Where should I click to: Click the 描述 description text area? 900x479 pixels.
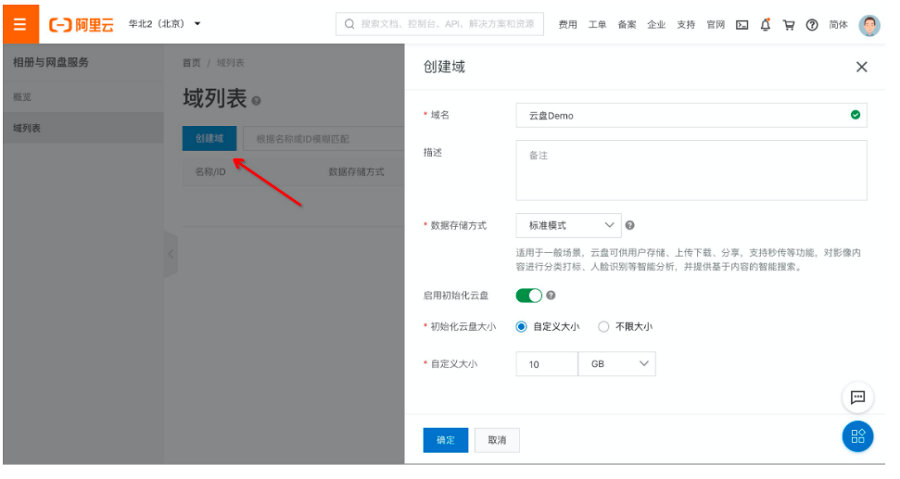coord(690,170)
